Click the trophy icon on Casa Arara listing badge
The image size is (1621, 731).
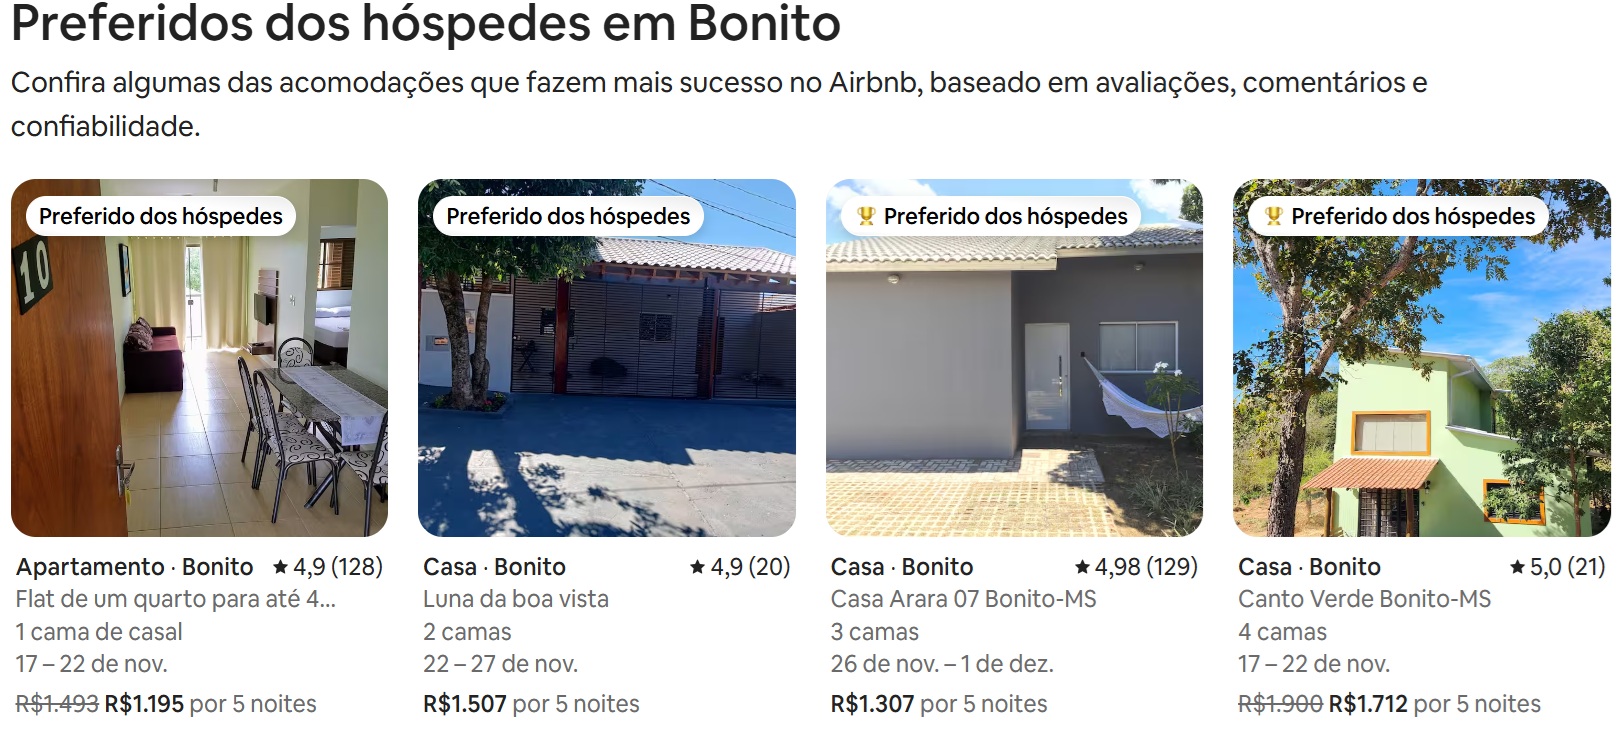pyautogui.click(x=866, y=216)
